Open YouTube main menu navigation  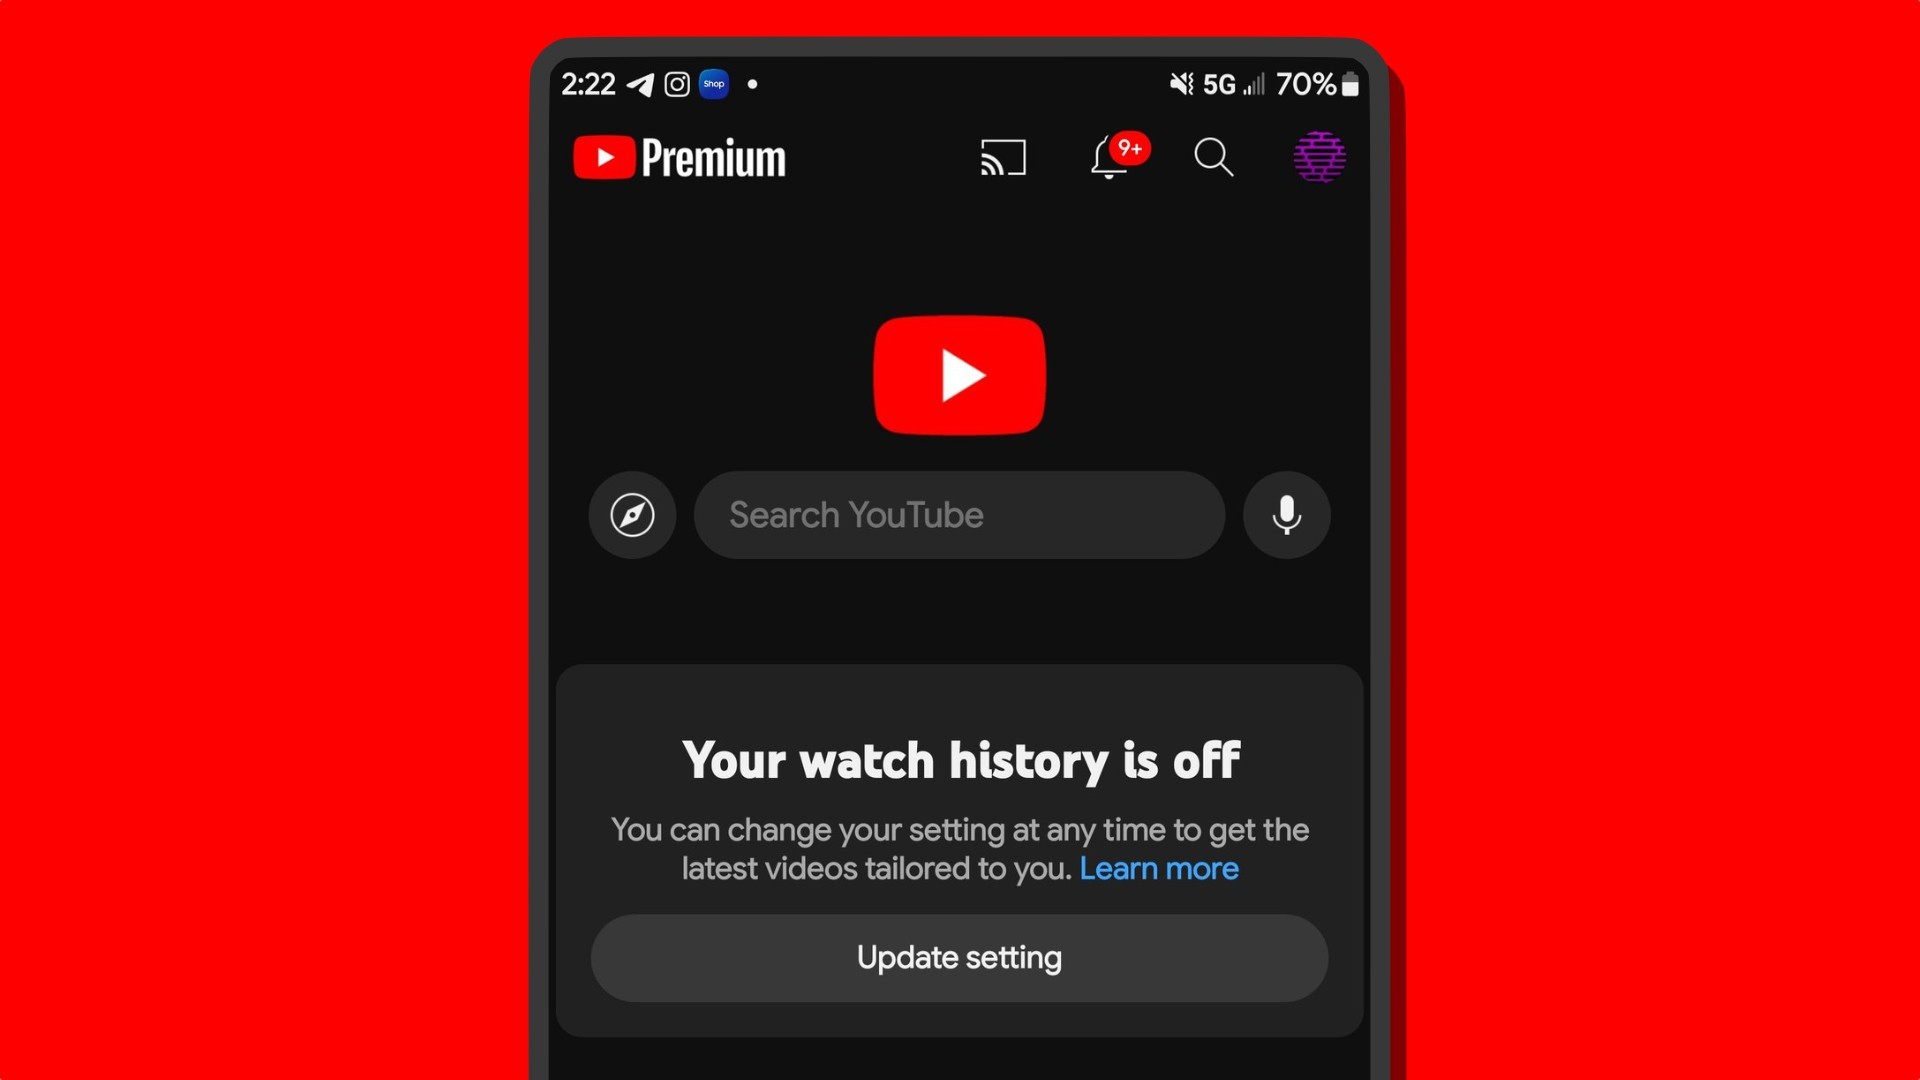(1320, 156)
